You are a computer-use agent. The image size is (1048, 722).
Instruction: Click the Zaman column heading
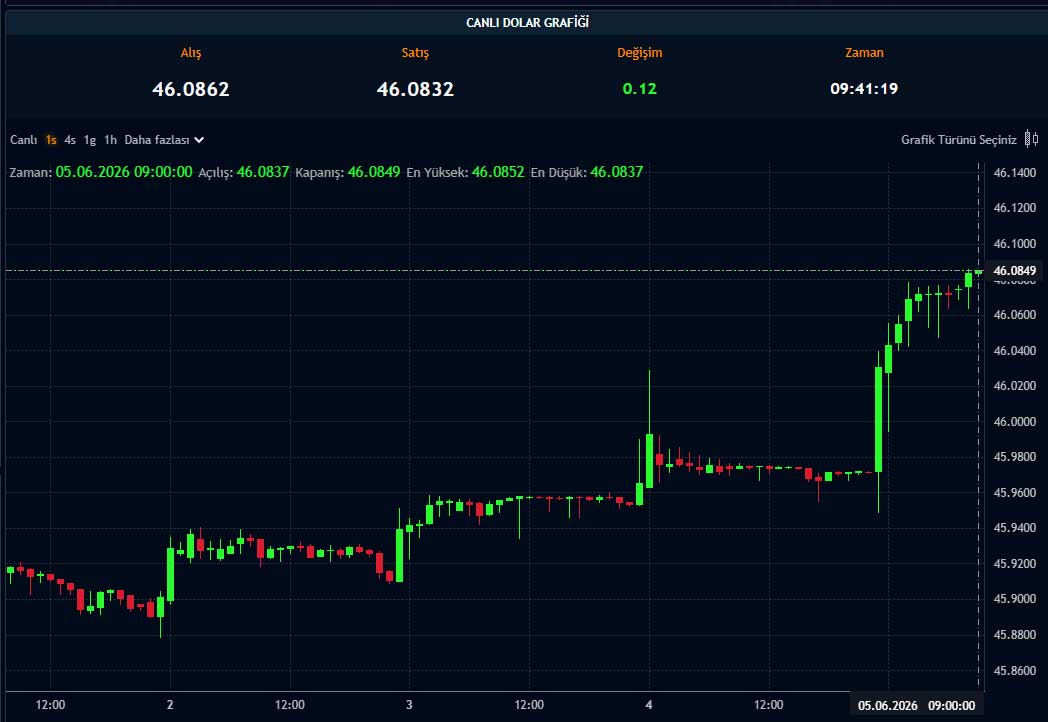(864, 53)
